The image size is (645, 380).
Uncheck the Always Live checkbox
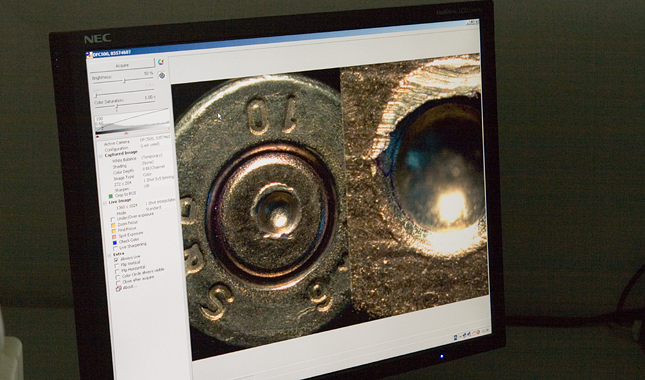click(x=116, y=260)
